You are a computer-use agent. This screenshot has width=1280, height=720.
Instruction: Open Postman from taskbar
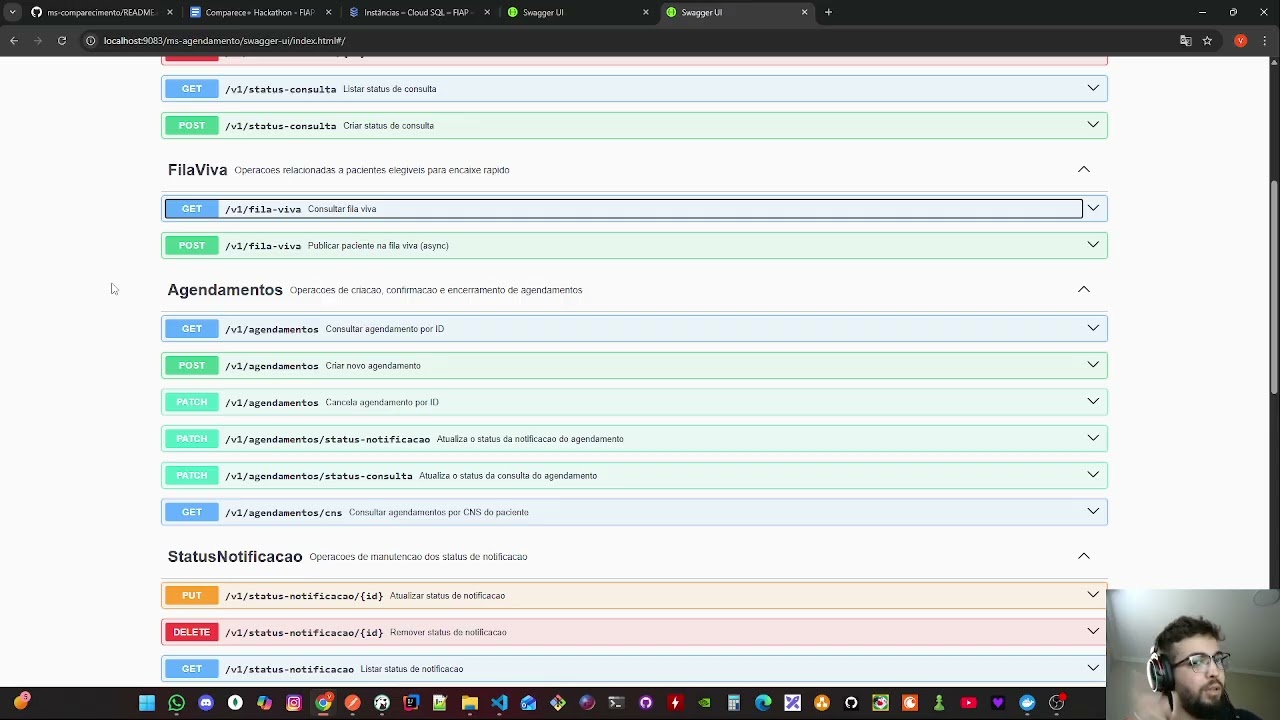pyautogui.click(x=353, y=703)
